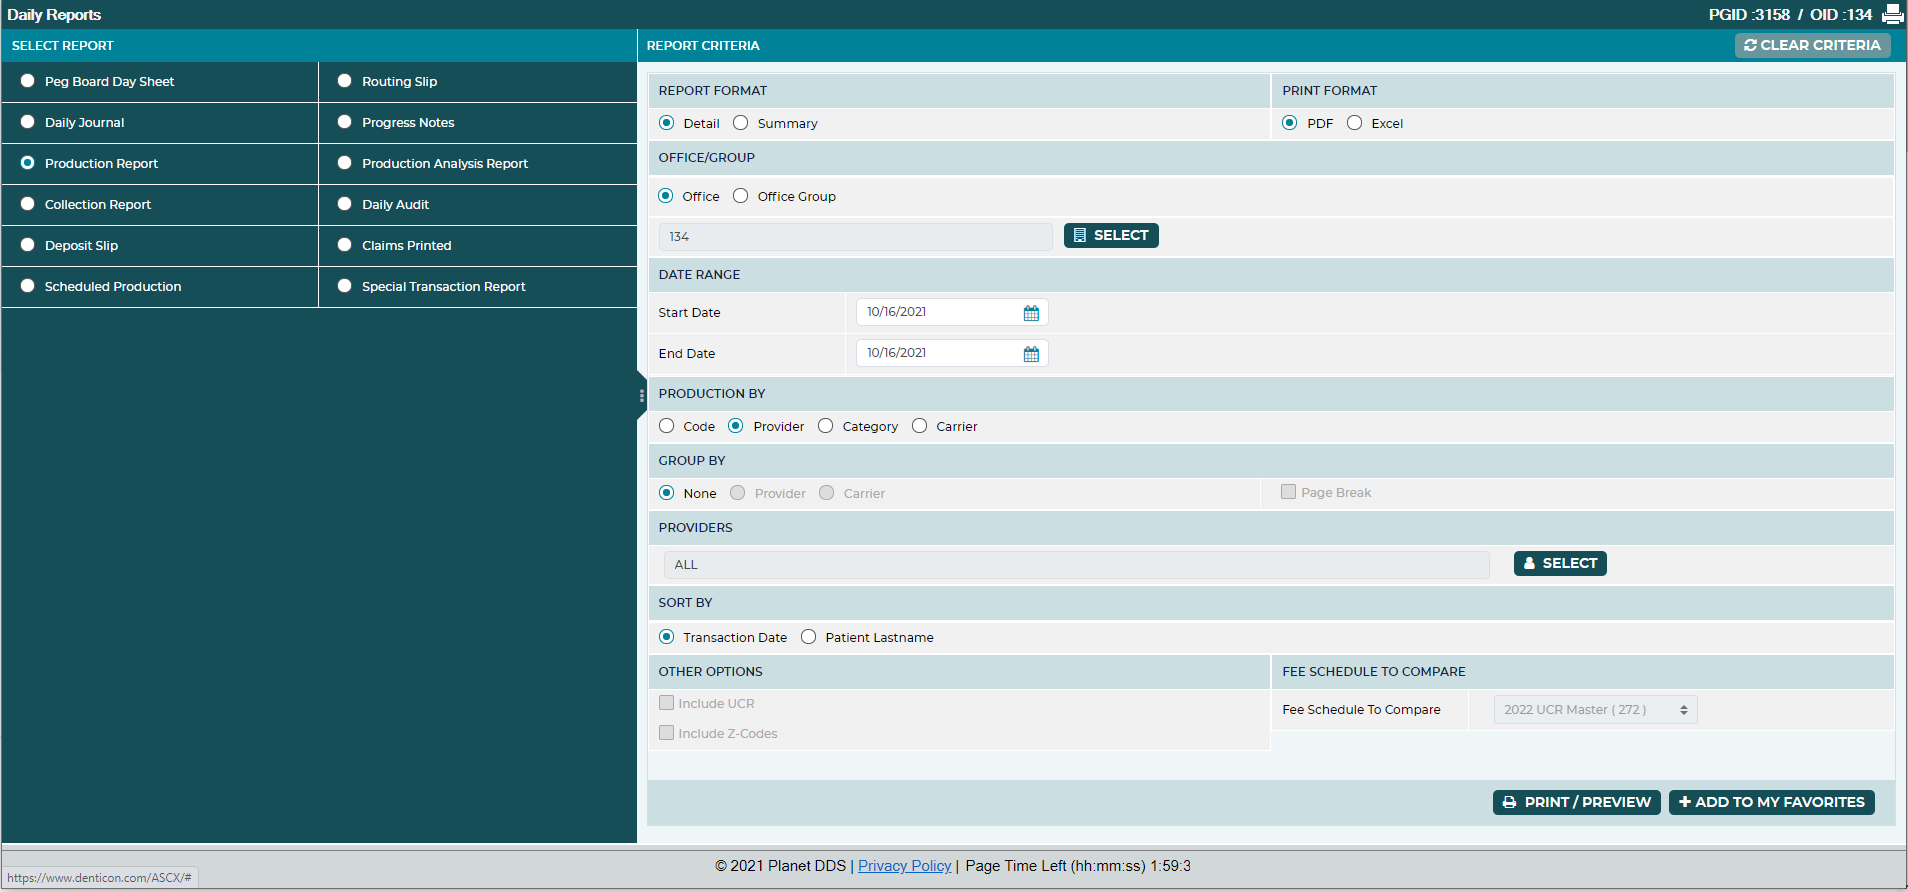1908x892 pixels.
Task: Set Production By to Carrier
Action: pos(920,426)
